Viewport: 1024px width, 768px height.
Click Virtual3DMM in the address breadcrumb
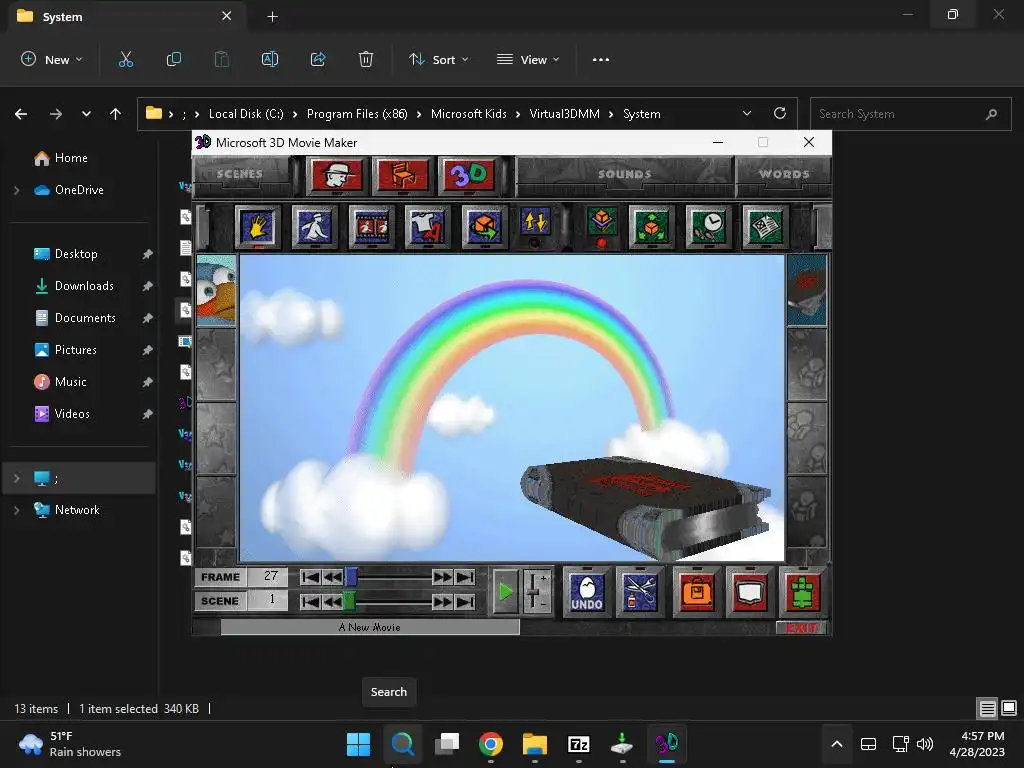[564, 114]
